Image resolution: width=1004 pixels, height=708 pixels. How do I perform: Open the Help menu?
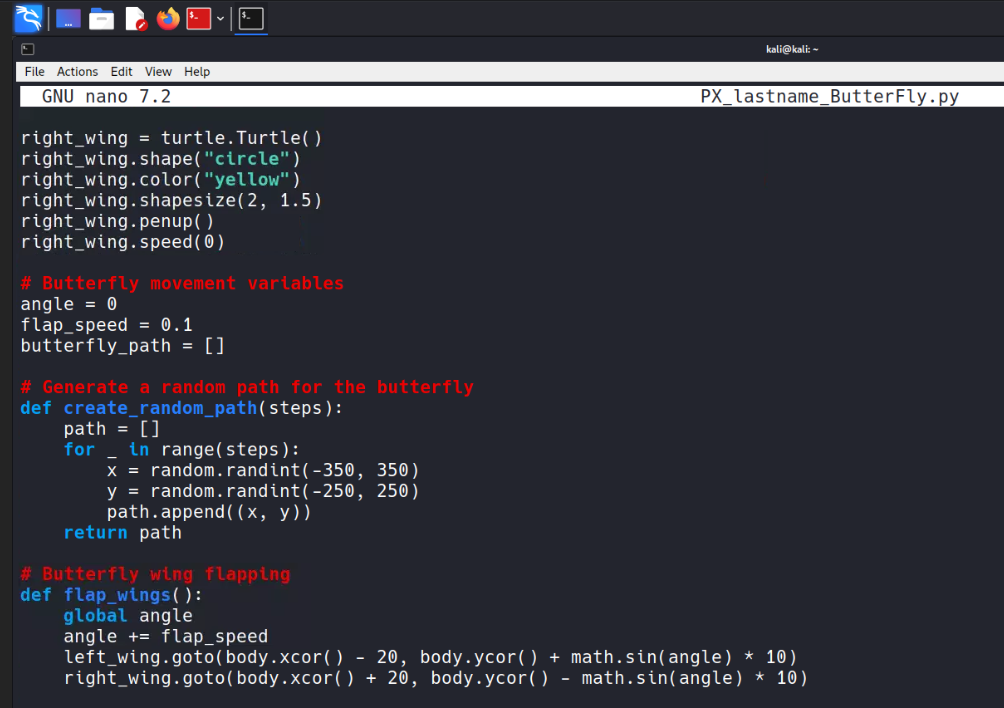(197, 72)
